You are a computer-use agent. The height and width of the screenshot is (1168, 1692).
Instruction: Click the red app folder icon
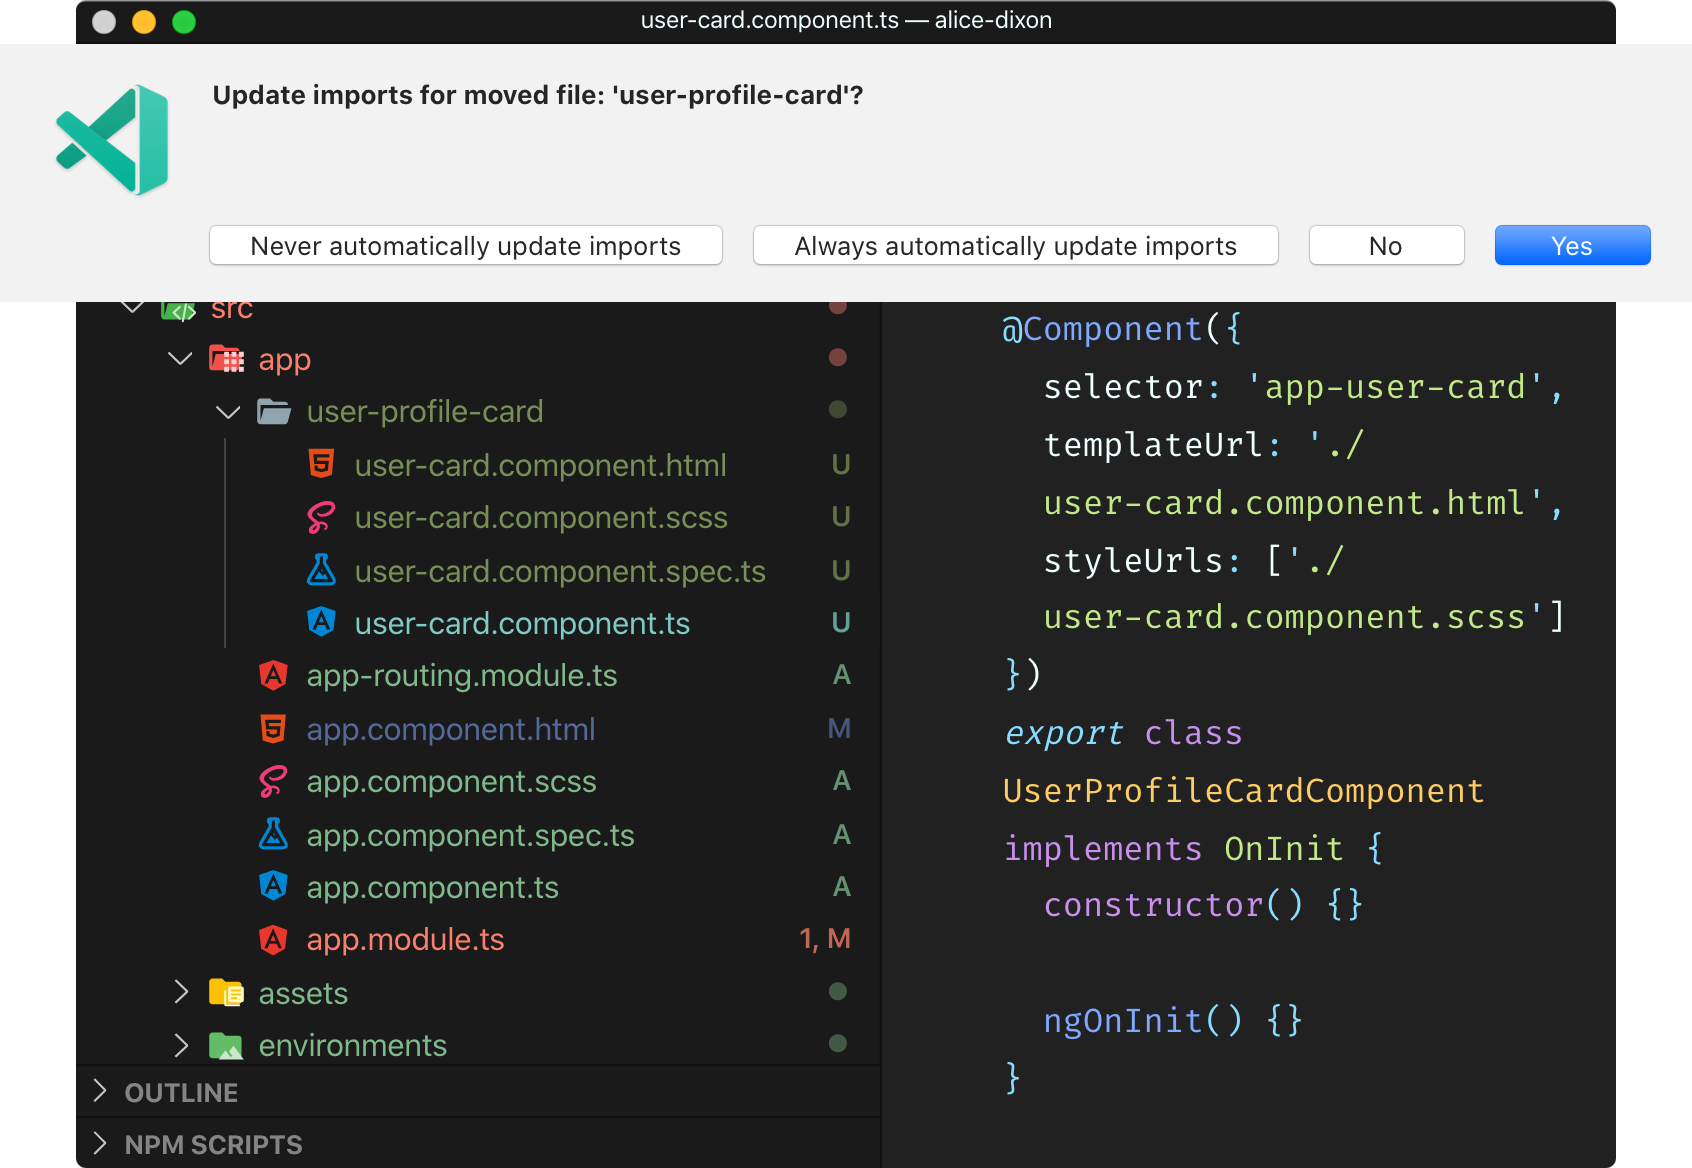[x=227, y=359]
